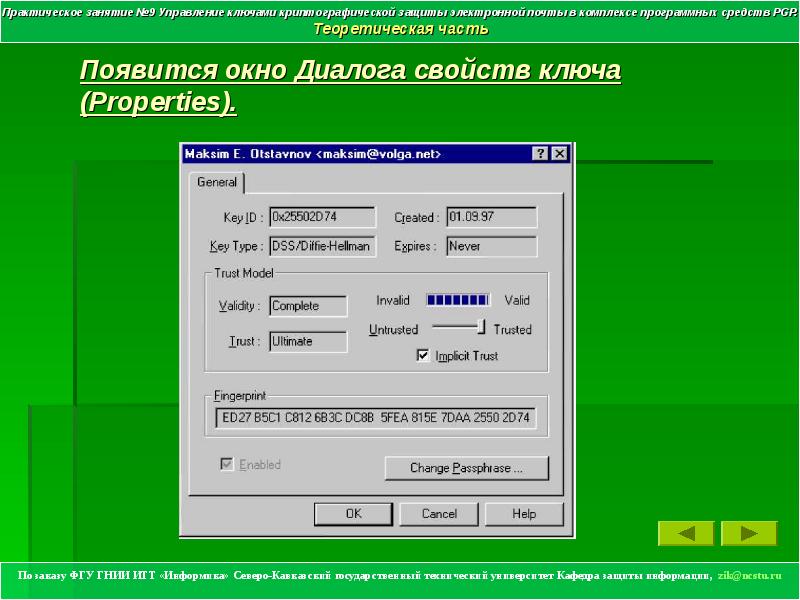This screenshot has width=800, height=600.
Task: Click the Invalid–Valid validity bar
Action: pos(458,300)
